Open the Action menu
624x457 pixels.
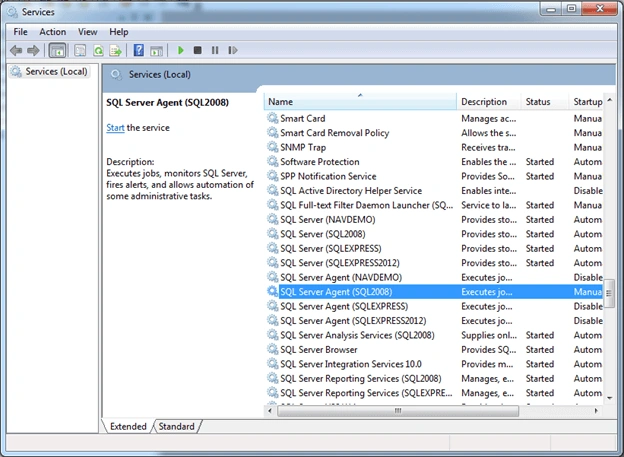click(53, 32)
